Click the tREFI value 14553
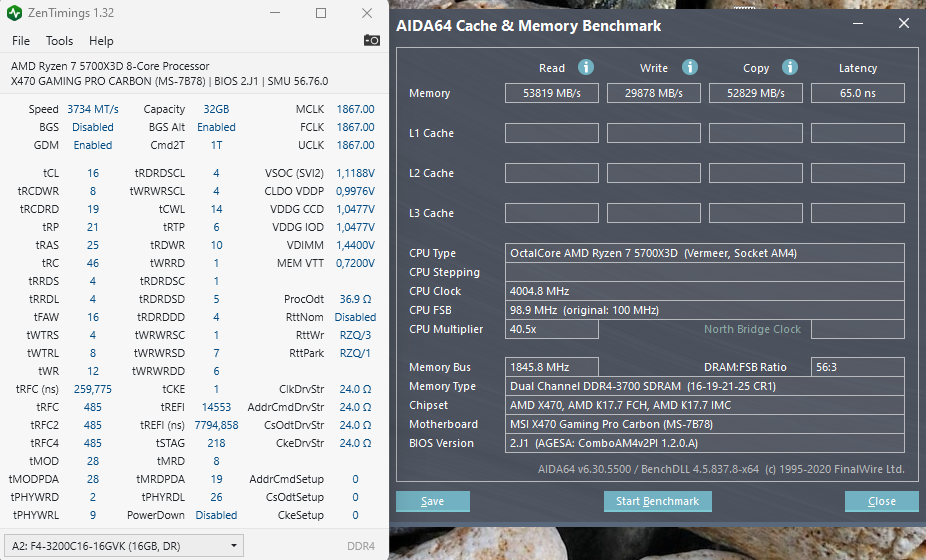926x560 pixels. tap(216, 407)
